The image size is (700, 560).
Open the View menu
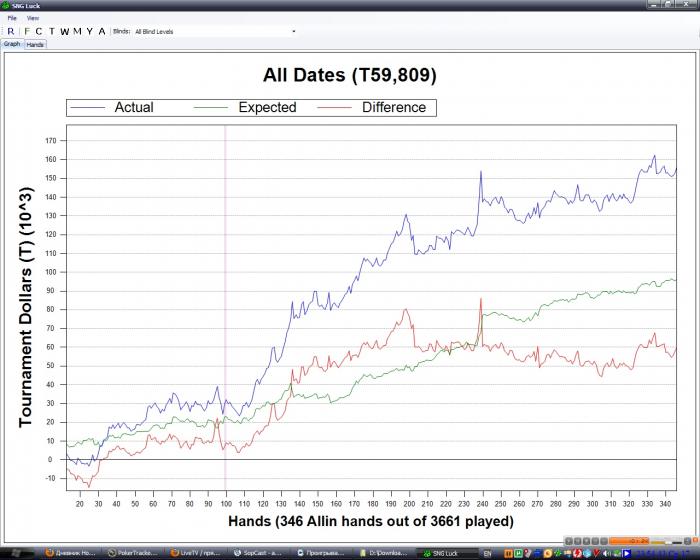click(33, 18)
